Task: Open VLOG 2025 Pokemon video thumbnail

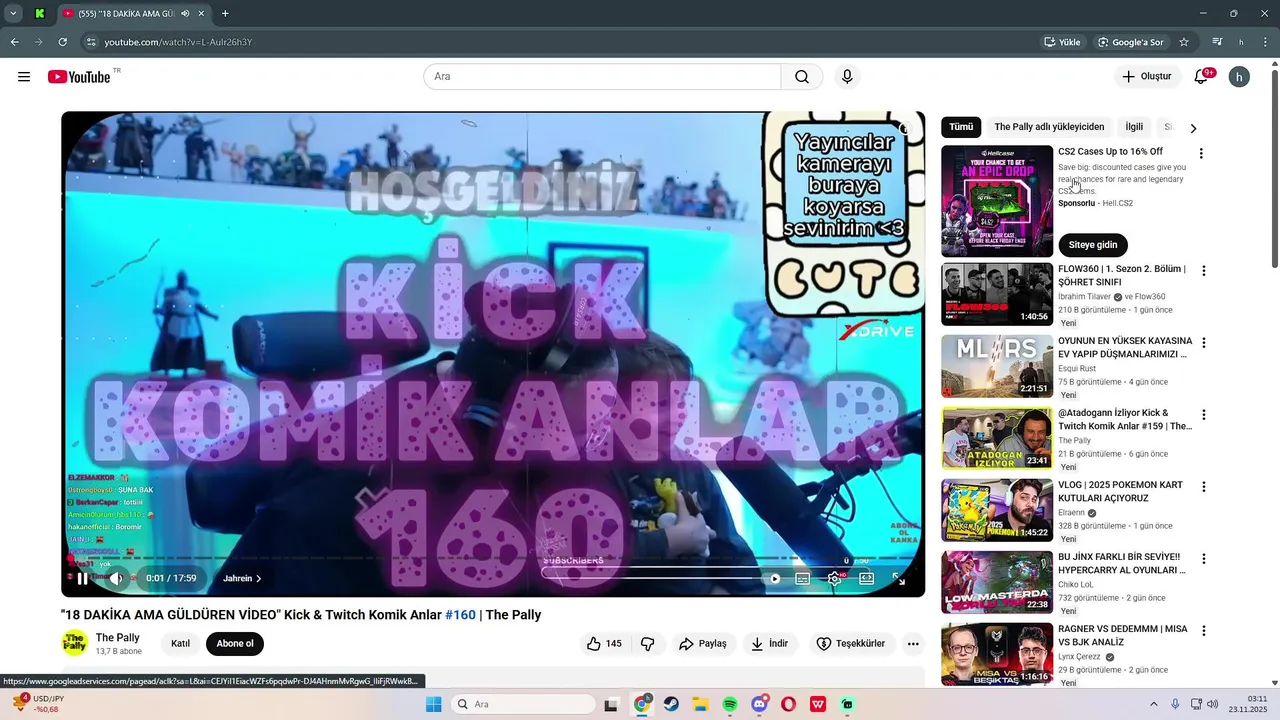Action: coord(996,510)
